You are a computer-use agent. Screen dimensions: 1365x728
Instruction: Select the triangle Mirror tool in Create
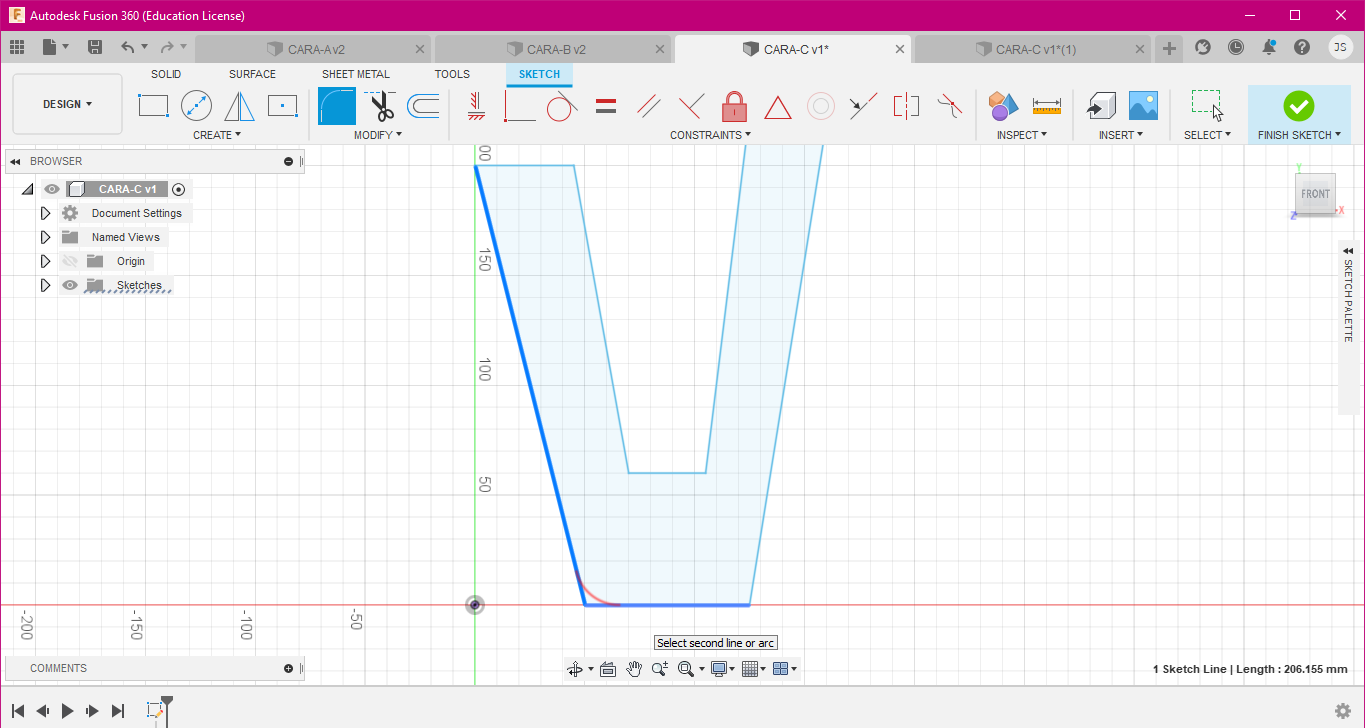point(239,105)
